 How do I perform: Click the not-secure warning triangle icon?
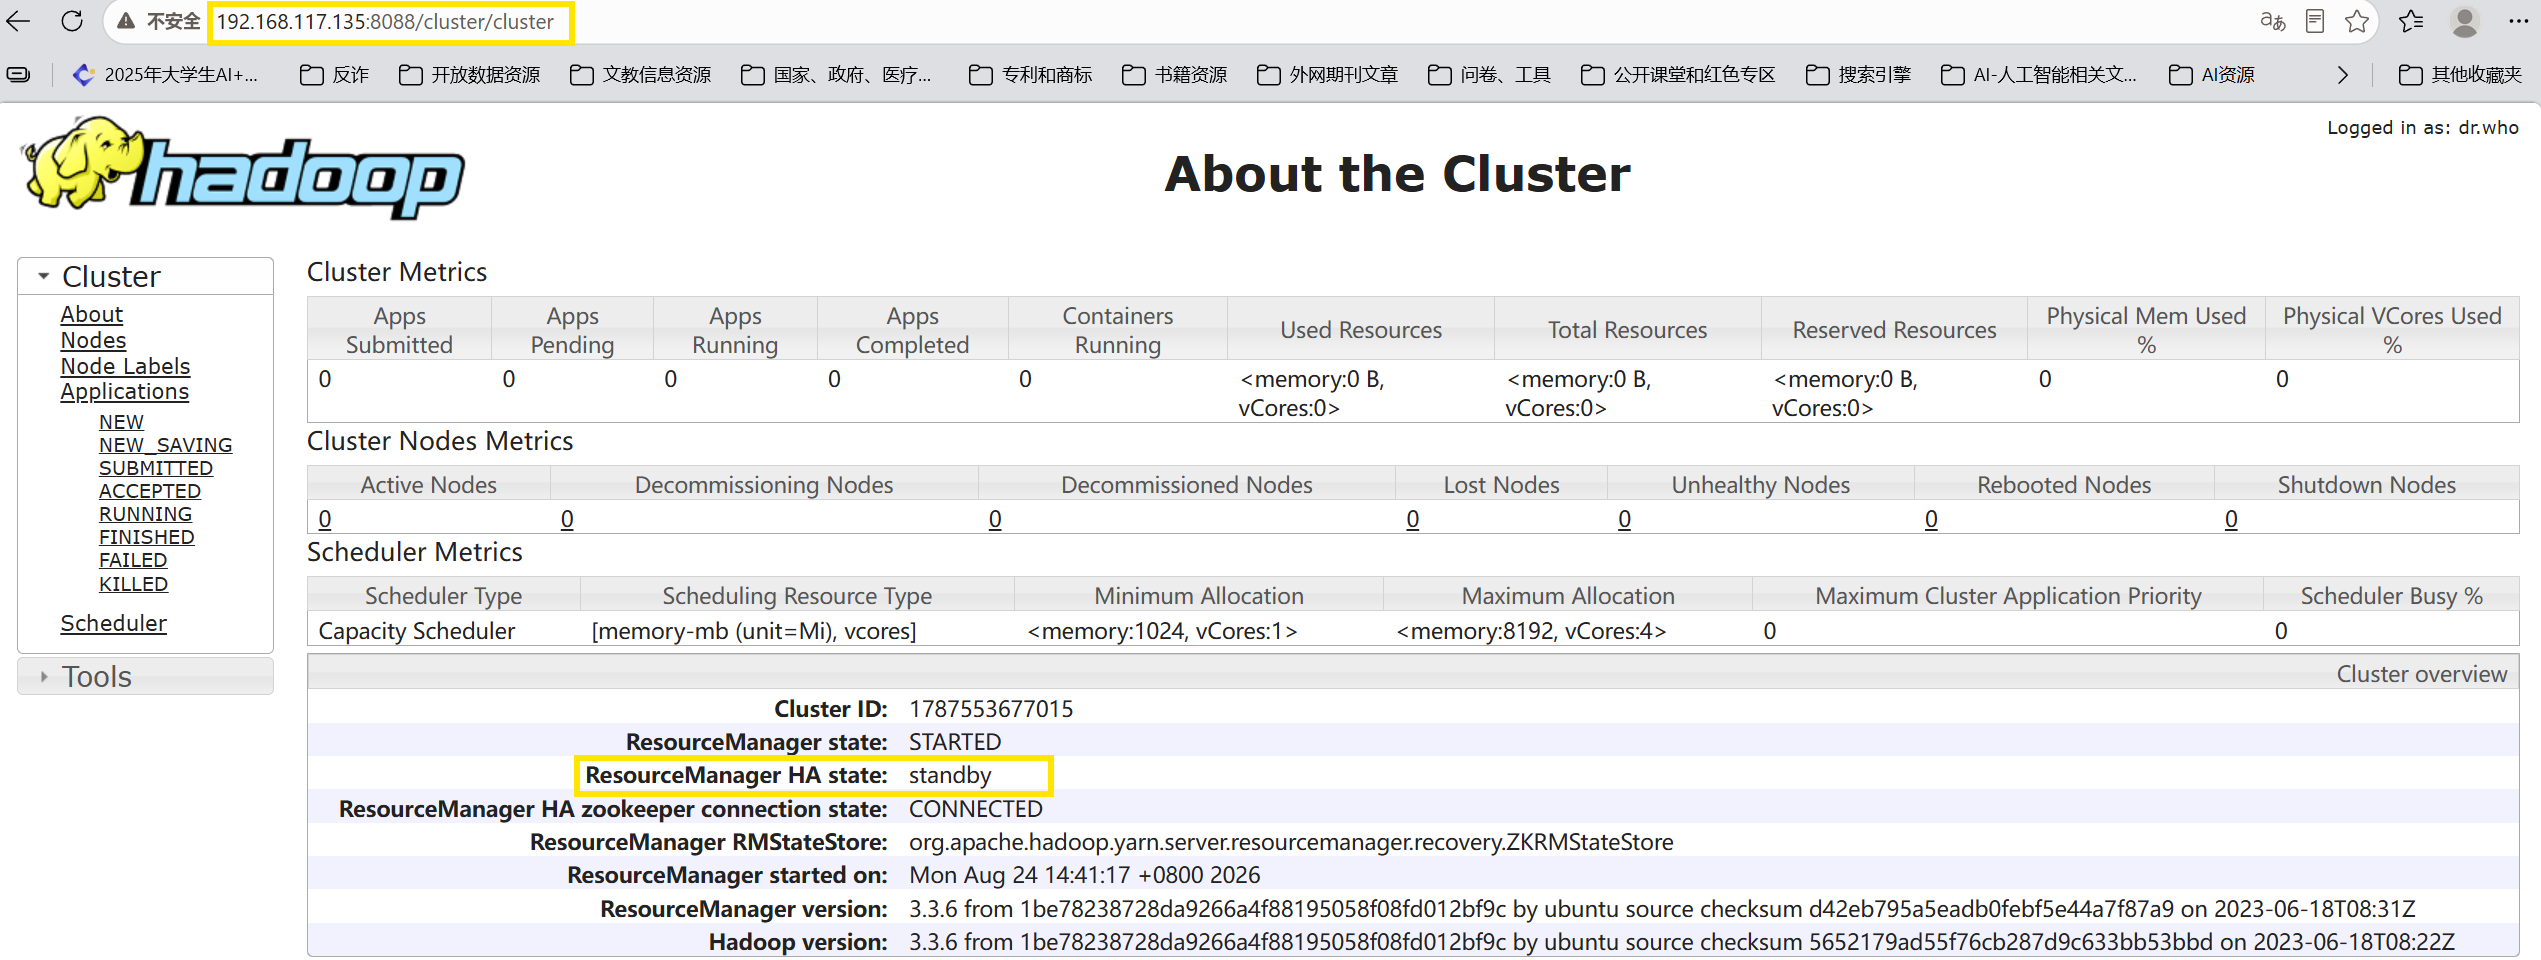click(126, 21)
